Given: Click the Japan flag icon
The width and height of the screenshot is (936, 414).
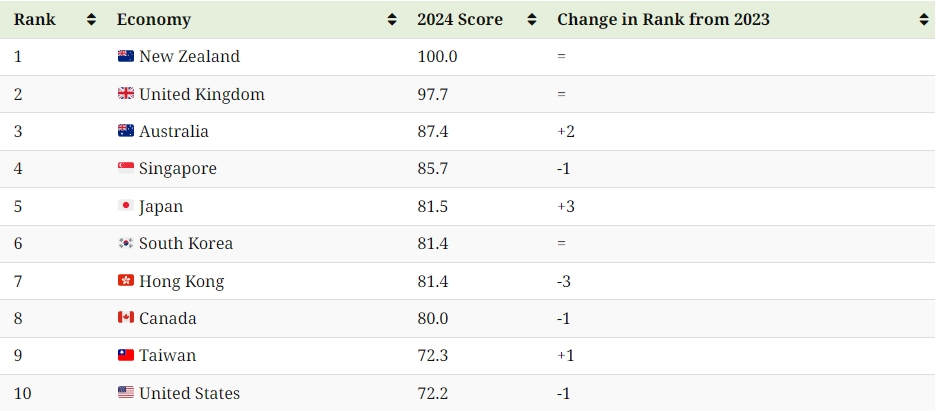Looking at the screenshot, I should pos(126,206).
